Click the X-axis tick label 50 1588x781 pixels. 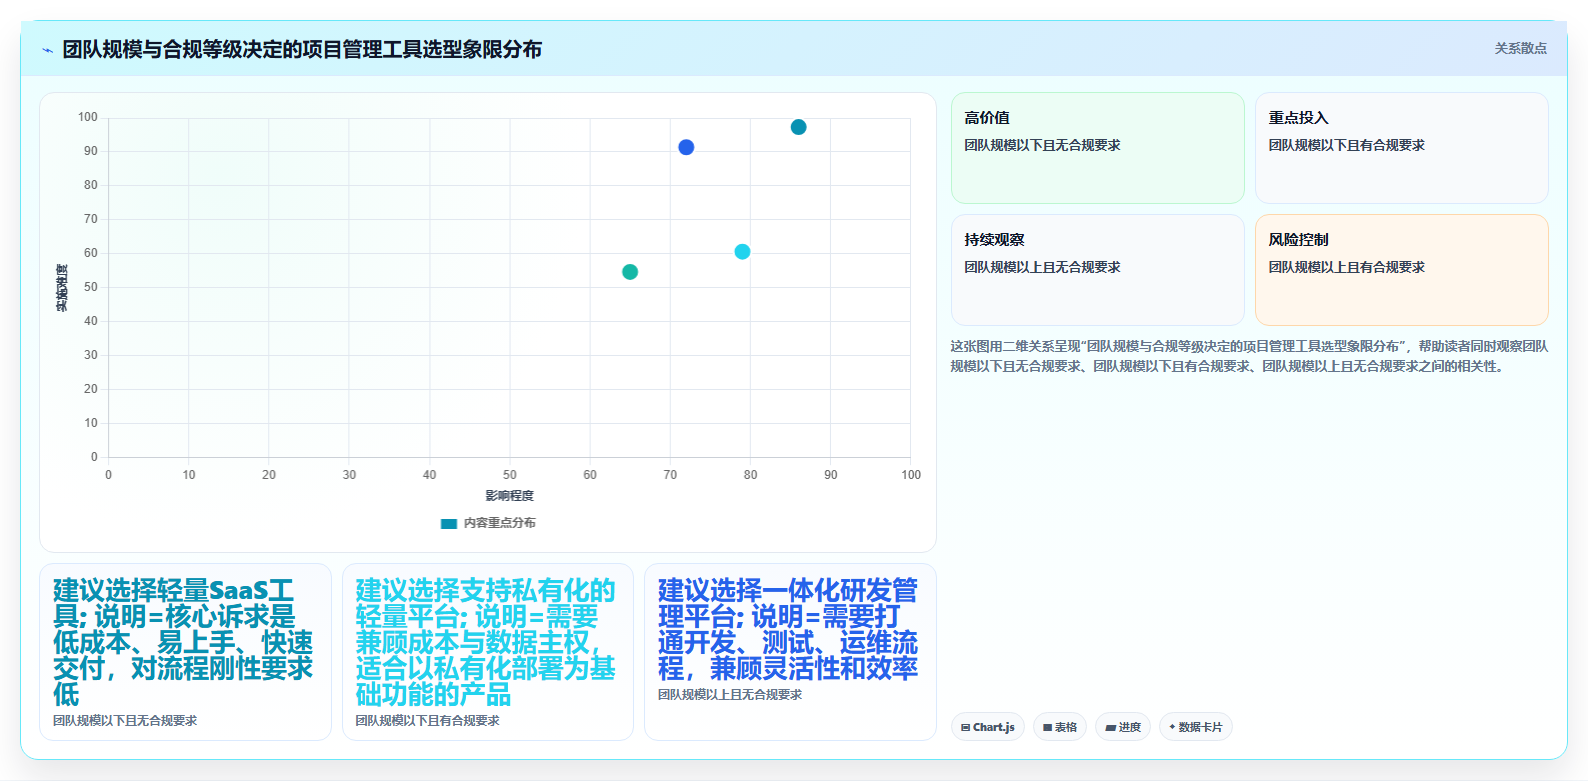[x=510, y=475]
